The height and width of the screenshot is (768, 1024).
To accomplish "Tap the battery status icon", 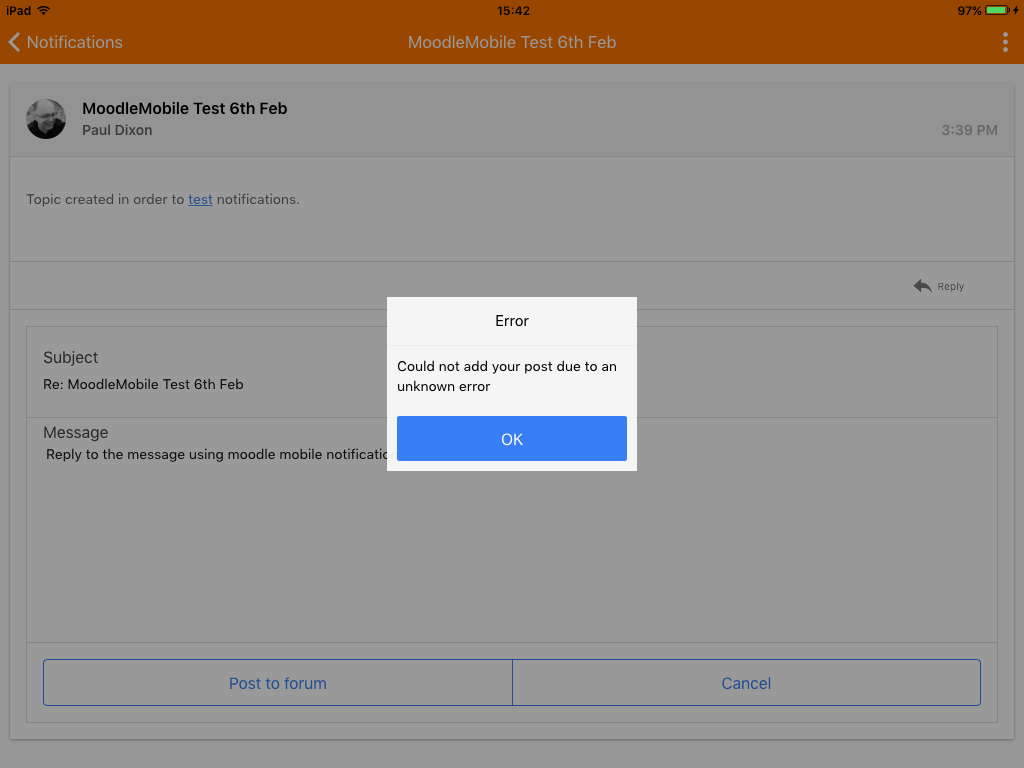I will (998, 10).
